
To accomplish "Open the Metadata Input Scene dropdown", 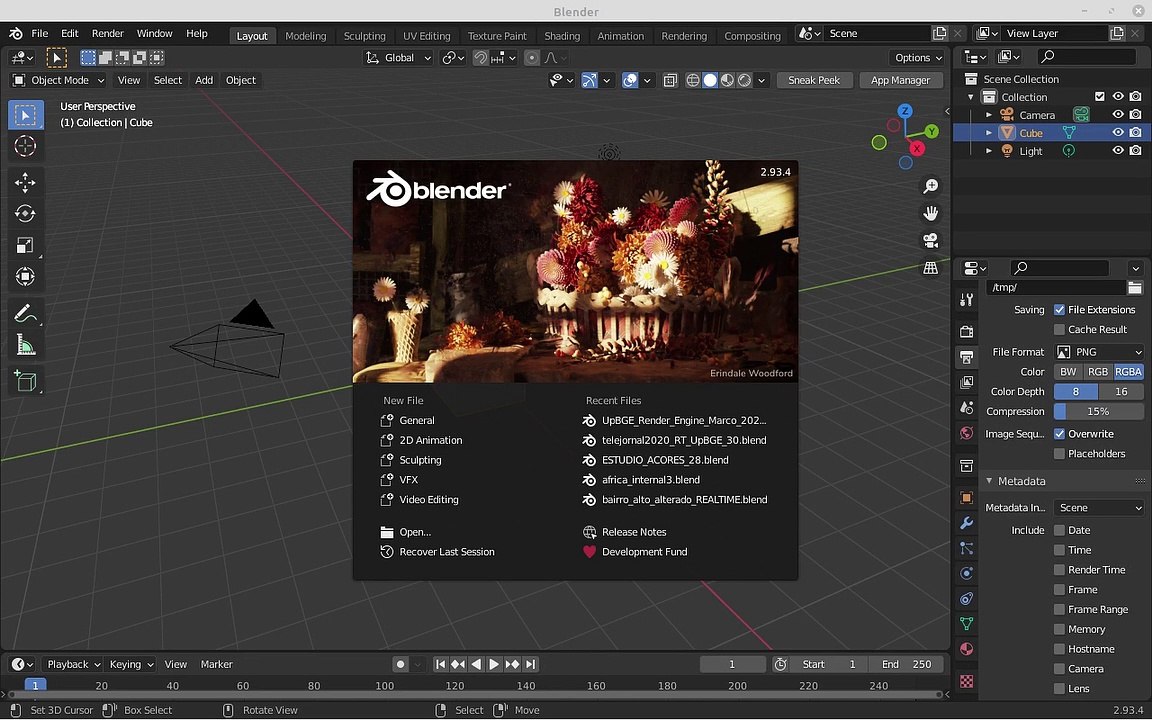I will (x=1099, y=508).
